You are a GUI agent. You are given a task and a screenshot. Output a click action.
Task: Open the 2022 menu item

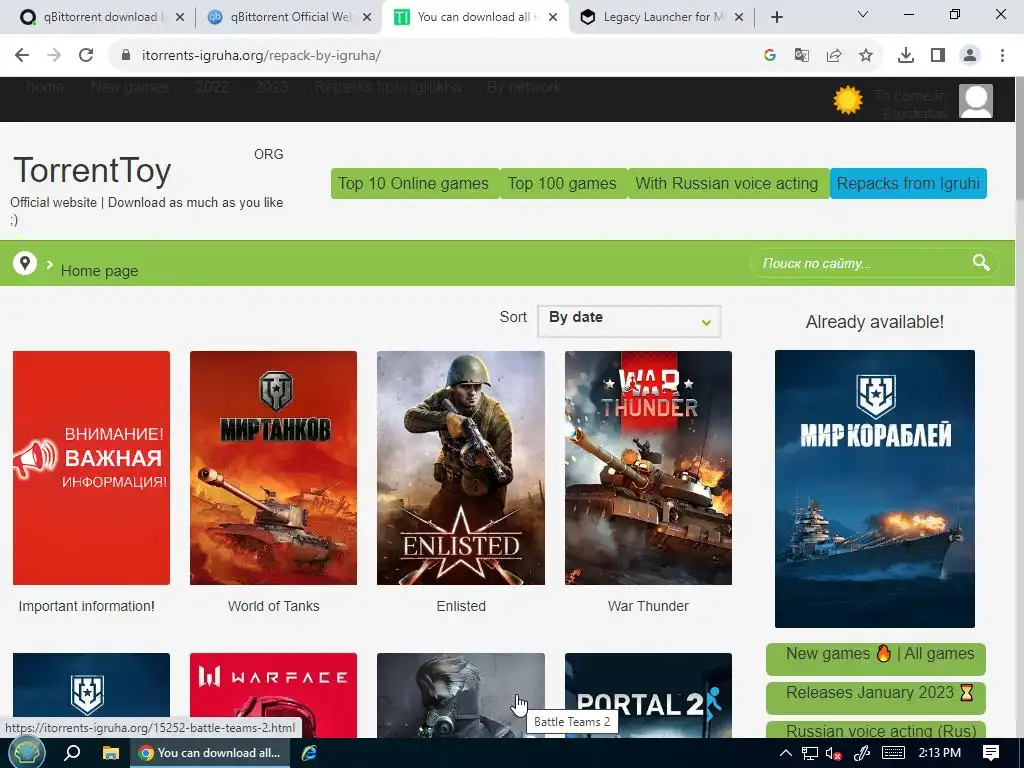point(212,87)
